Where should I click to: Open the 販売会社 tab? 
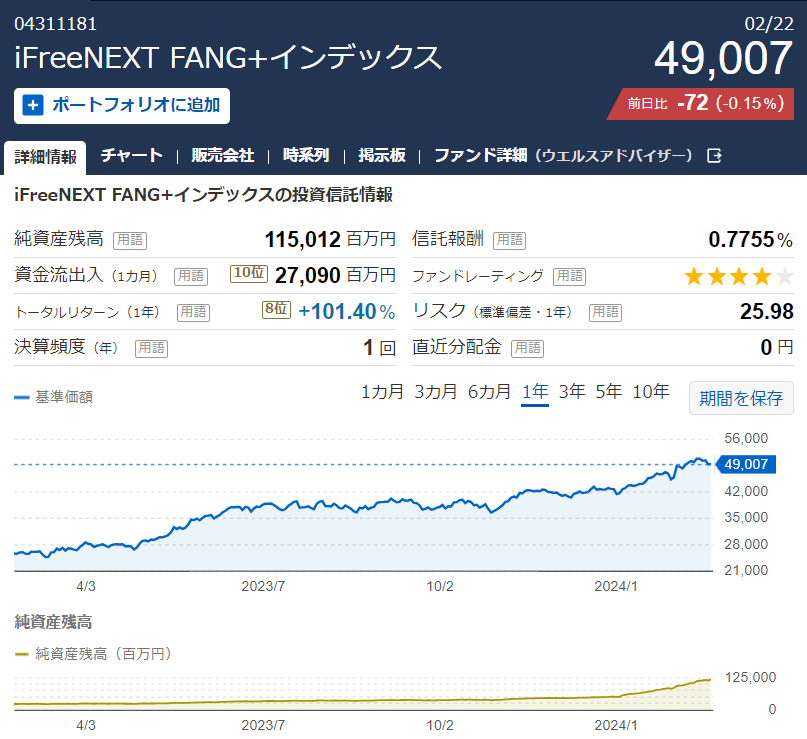pyautogui.click(x=223, y=155)
